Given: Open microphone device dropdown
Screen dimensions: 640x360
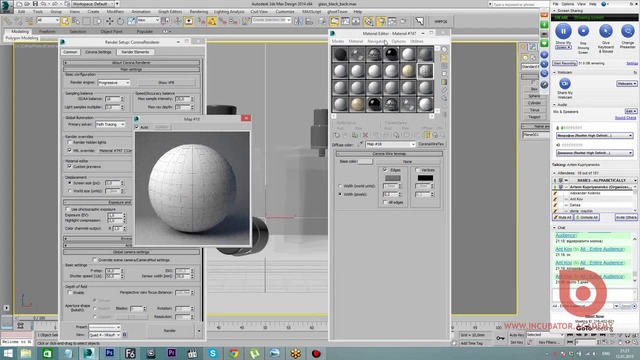Looking at the screenshot, I should [x=595, y=135].
